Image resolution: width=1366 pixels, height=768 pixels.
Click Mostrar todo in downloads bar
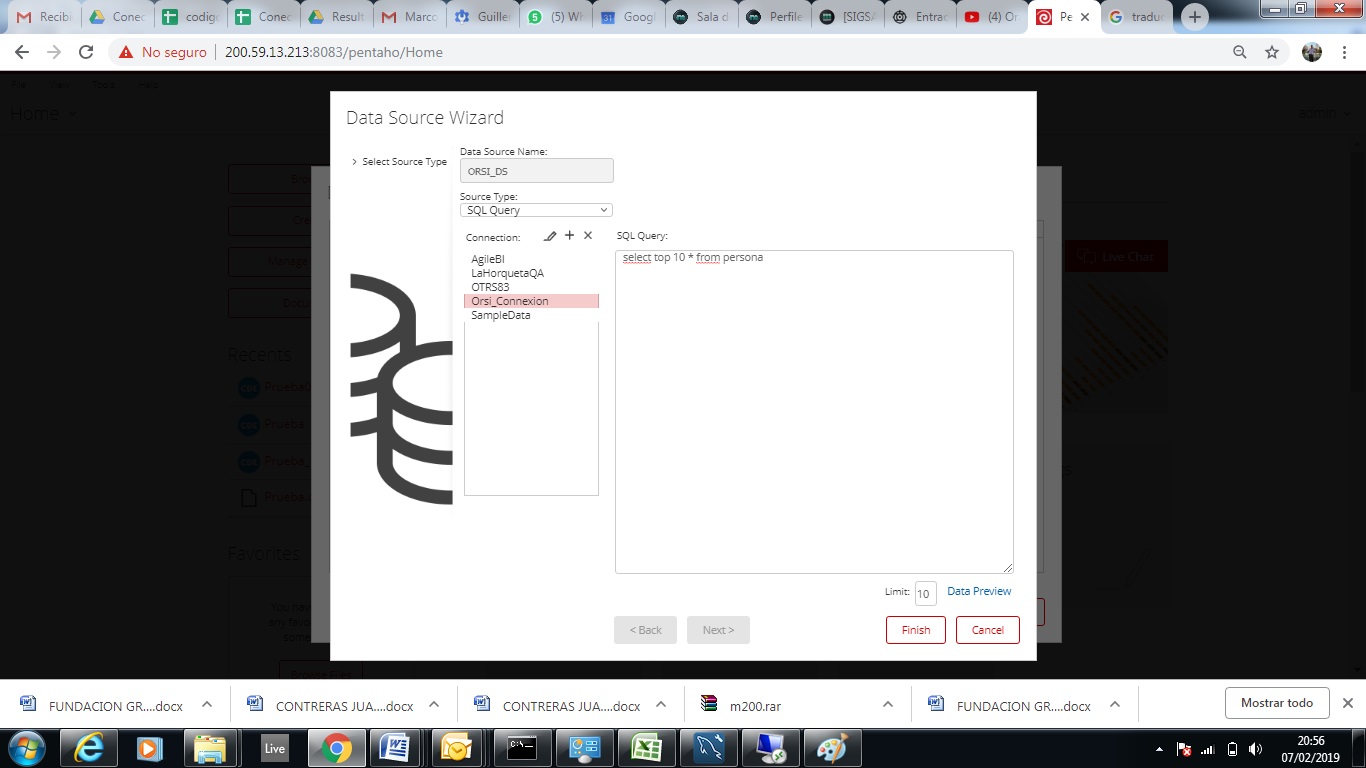coord(1276,703)
